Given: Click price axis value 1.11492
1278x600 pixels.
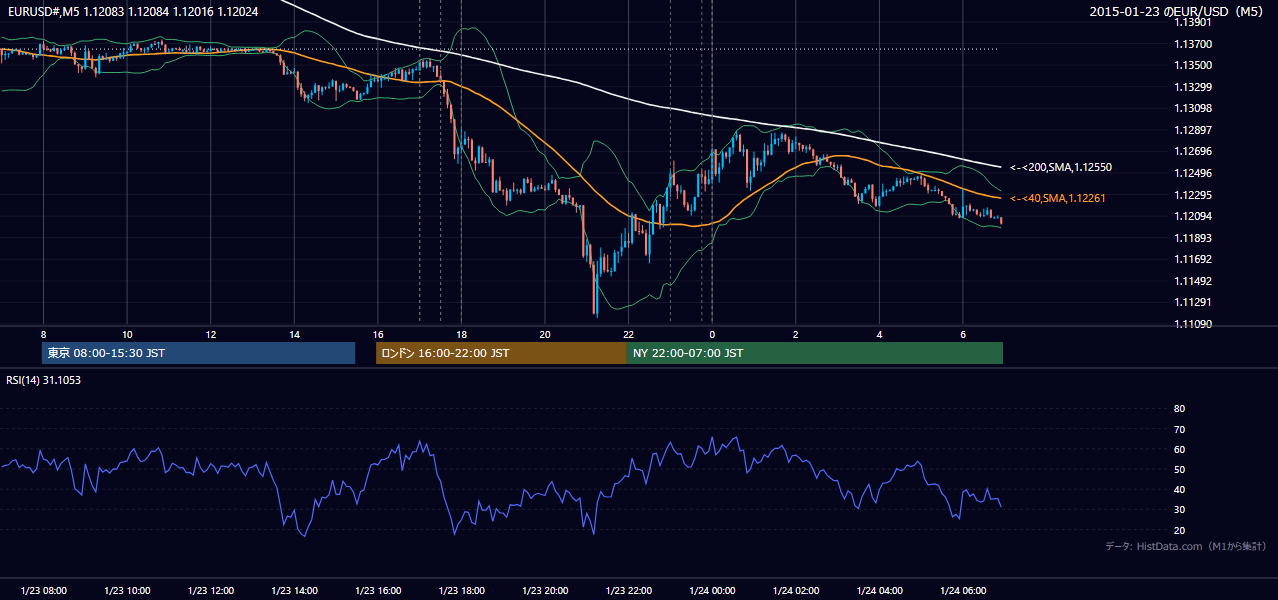Looking at the screenshot, I should (1193, 281).
